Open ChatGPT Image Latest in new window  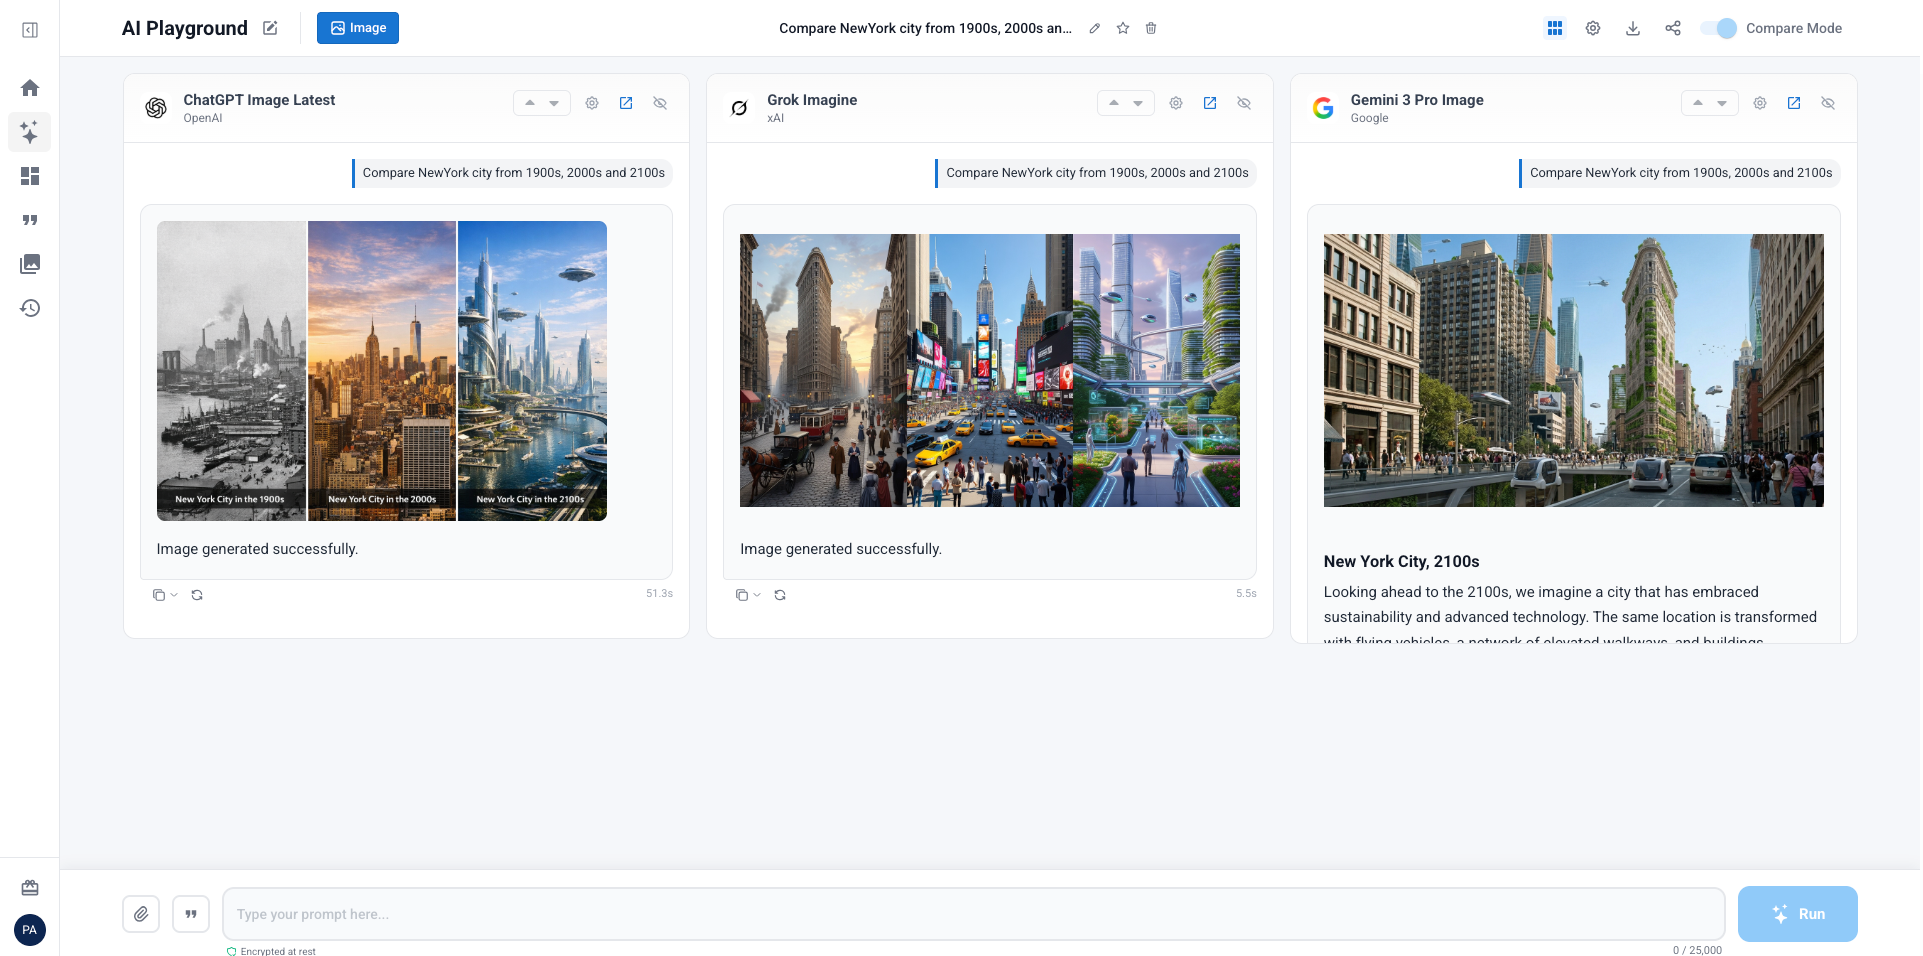pos(626,103)
